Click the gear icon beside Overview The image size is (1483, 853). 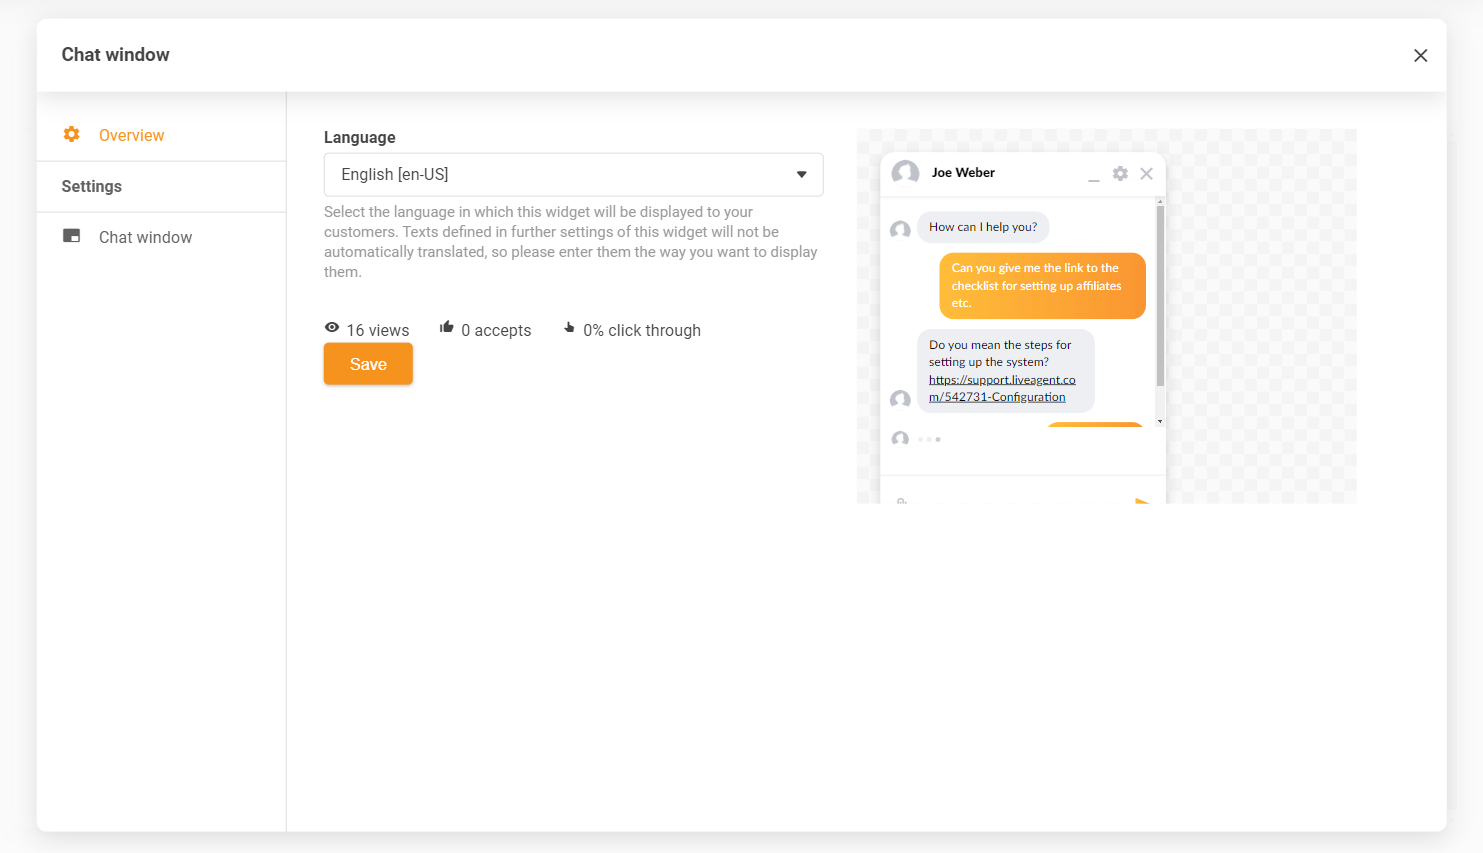point(71,134)
